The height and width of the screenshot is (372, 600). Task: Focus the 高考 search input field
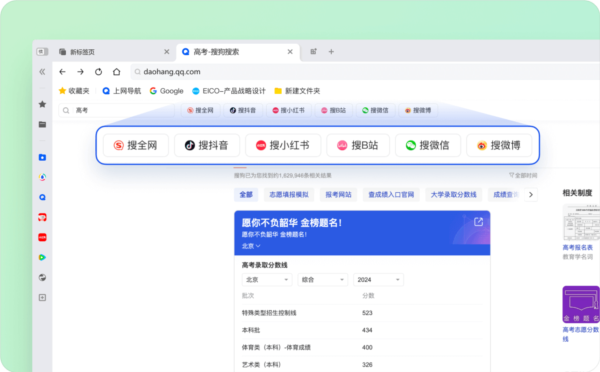pos(116,110)
